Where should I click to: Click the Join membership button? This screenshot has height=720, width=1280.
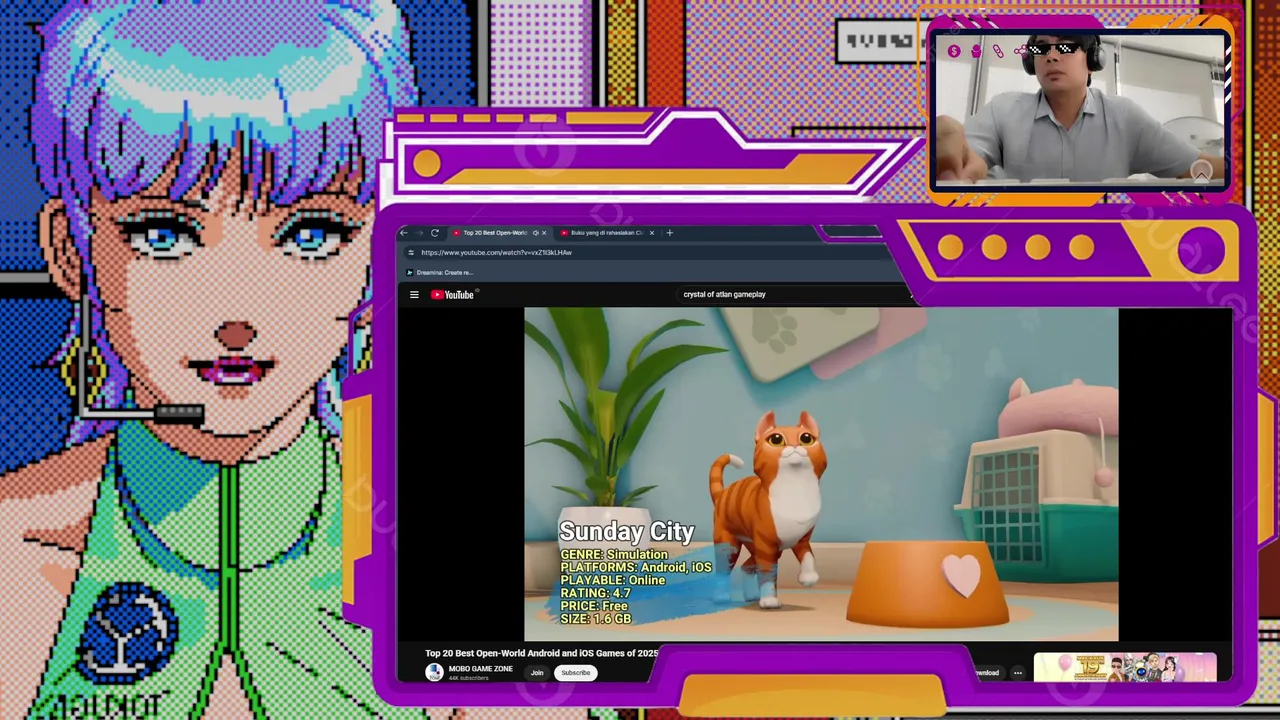[537, 673]
